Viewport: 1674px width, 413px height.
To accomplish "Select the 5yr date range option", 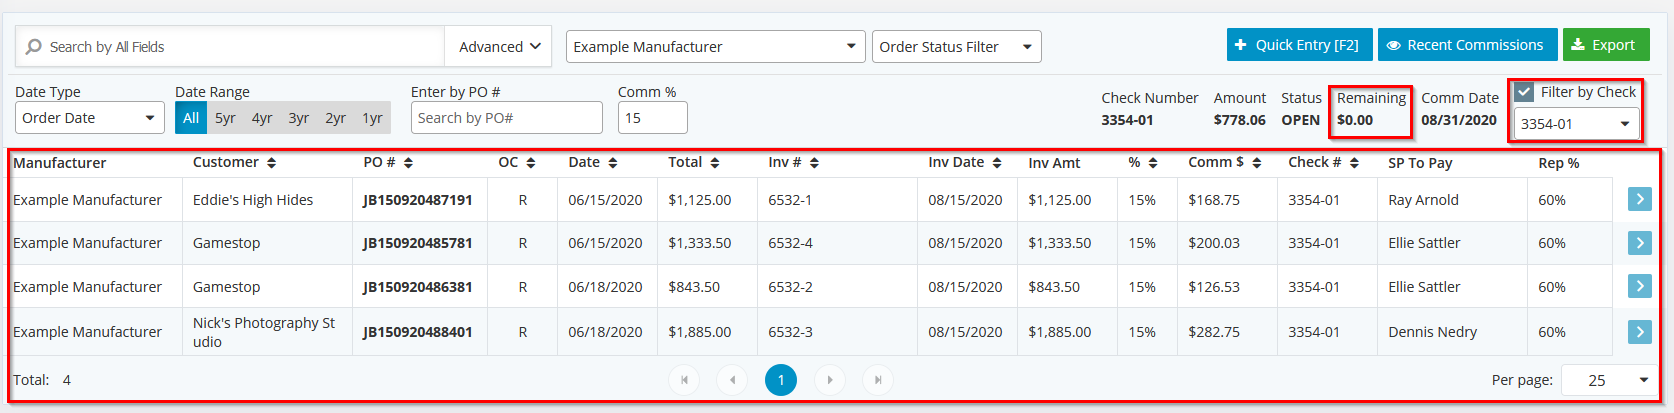I will (x=225, y=118).
